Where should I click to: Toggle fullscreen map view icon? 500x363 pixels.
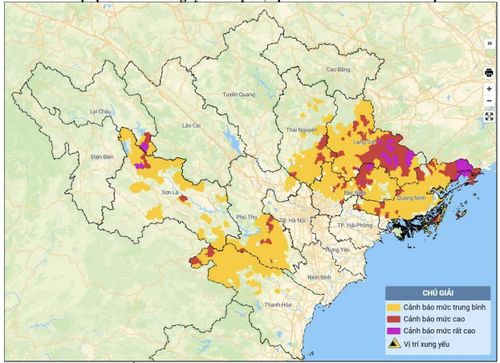[x=489, y=117]
